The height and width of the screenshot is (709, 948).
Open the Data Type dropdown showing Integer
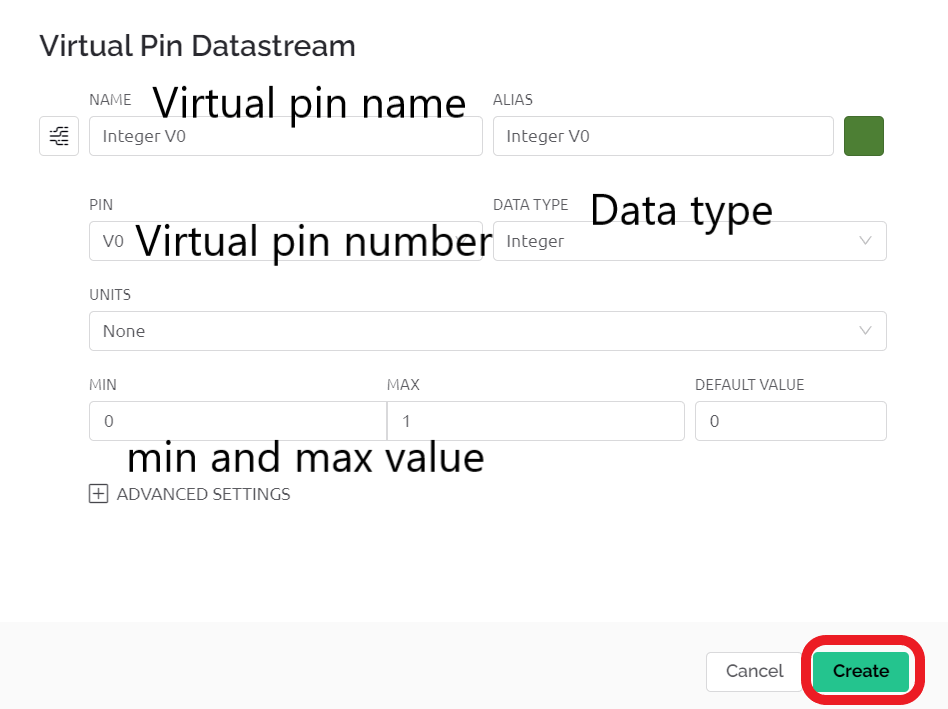[690, 241]
